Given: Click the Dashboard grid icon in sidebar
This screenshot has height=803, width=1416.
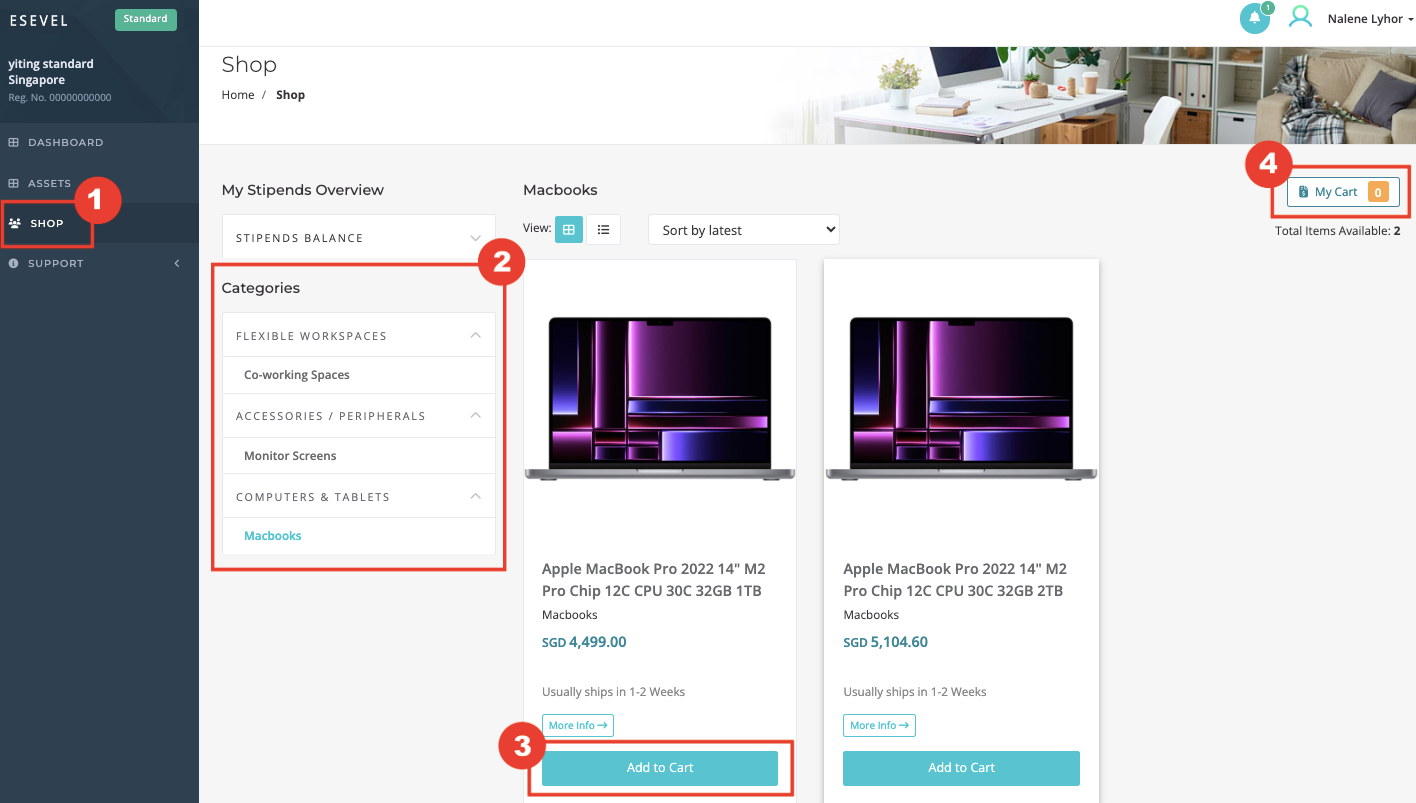Looking at the screenshot, I should click(x=13, y=143).
